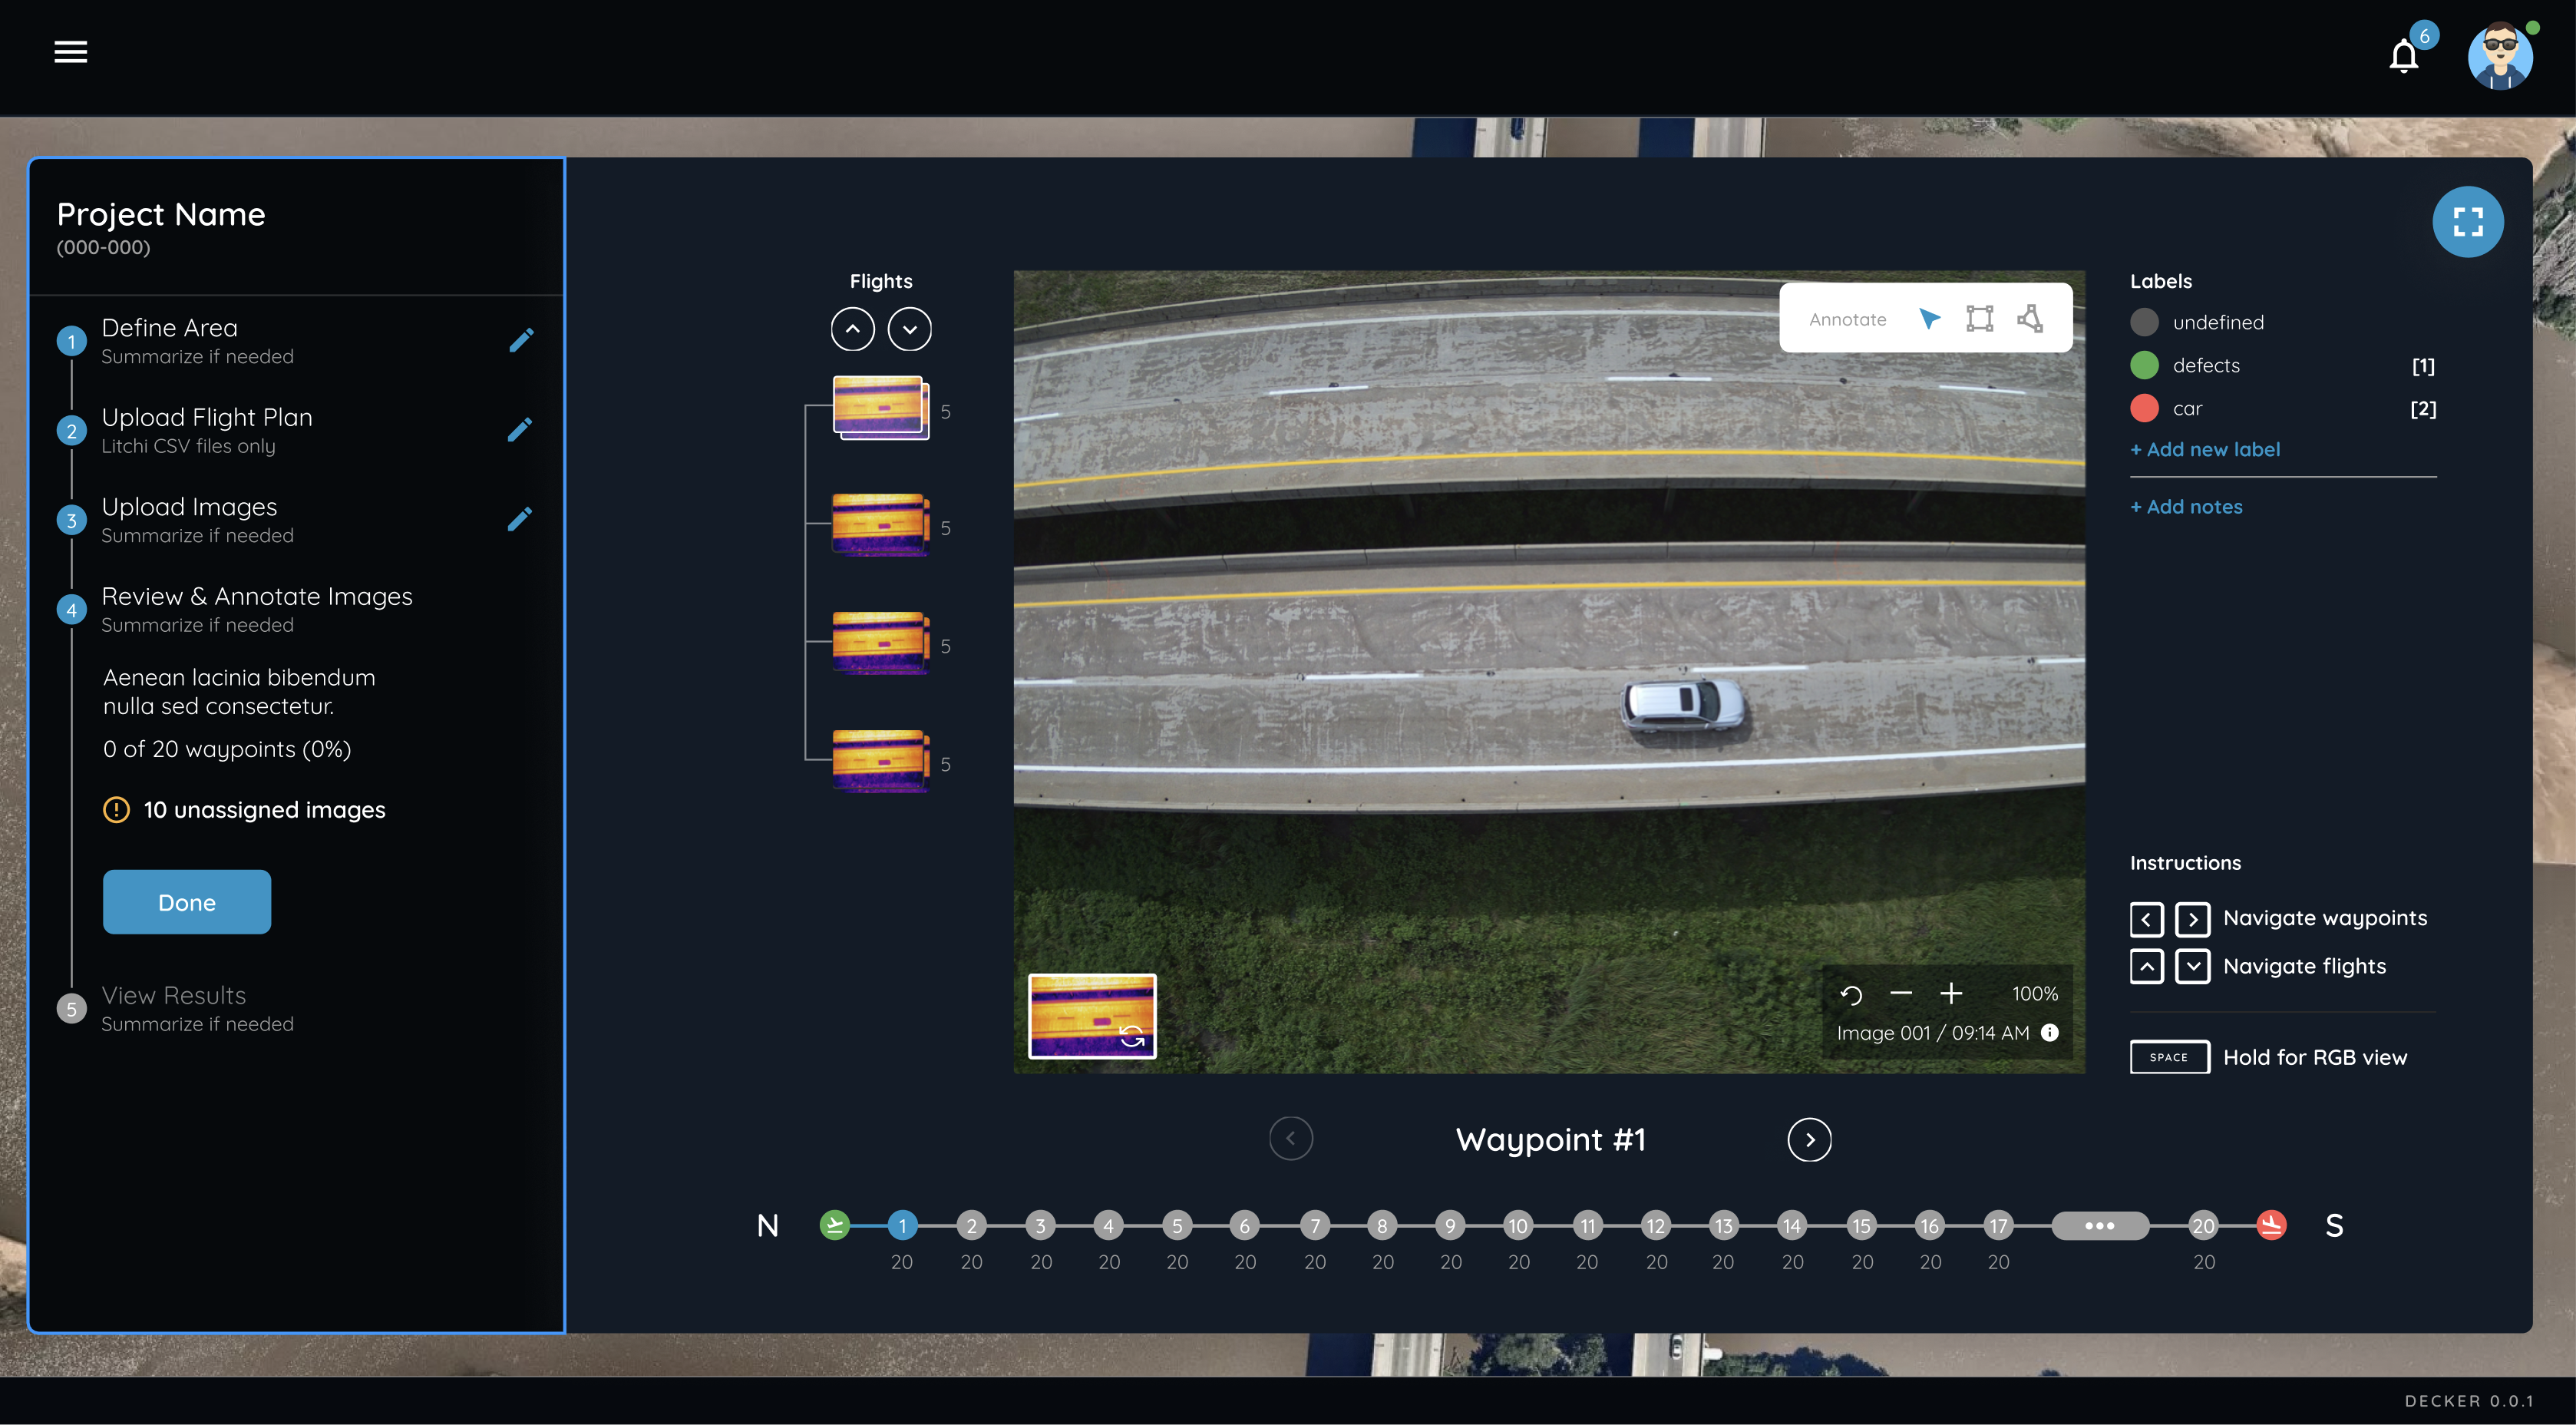Select the bounding box annotation tool
2576x1425 pixels.
tap(1978, 318)
